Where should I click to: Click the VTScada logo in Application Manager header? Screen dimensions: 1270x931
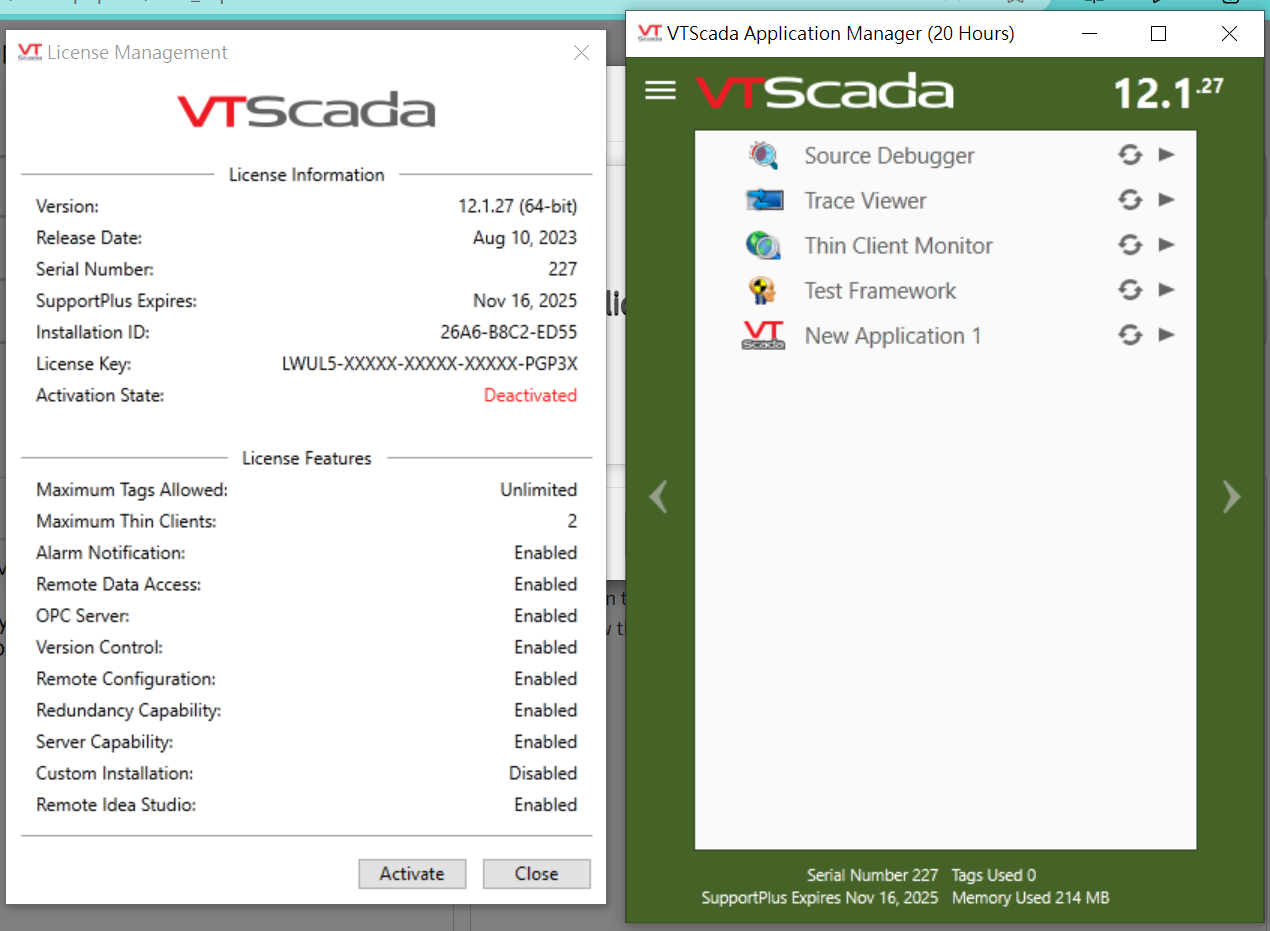pos(824,92)
